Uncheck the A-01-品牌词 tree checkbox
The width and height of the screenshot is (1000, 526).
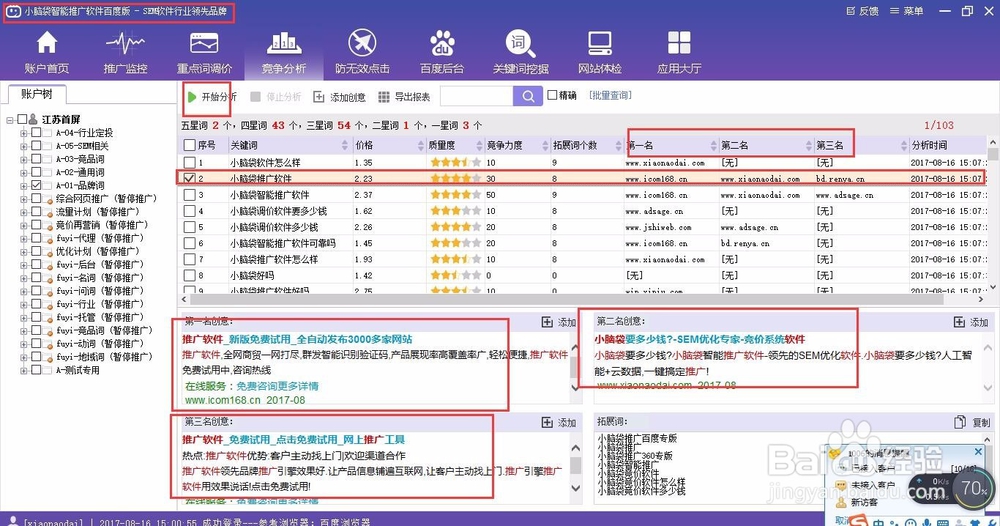[36, 185]
